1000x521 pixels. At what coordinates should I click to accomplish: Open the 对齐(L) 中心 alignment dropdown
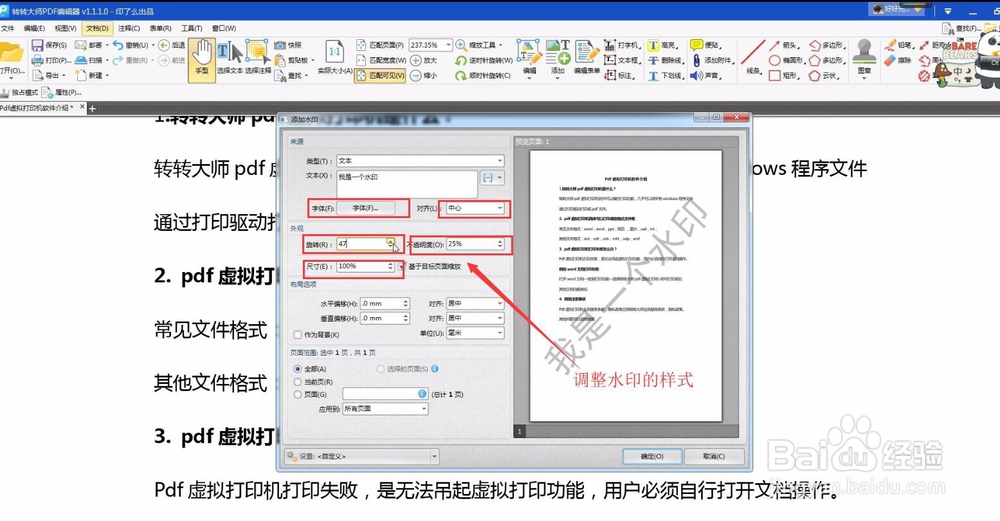[474, 208]
